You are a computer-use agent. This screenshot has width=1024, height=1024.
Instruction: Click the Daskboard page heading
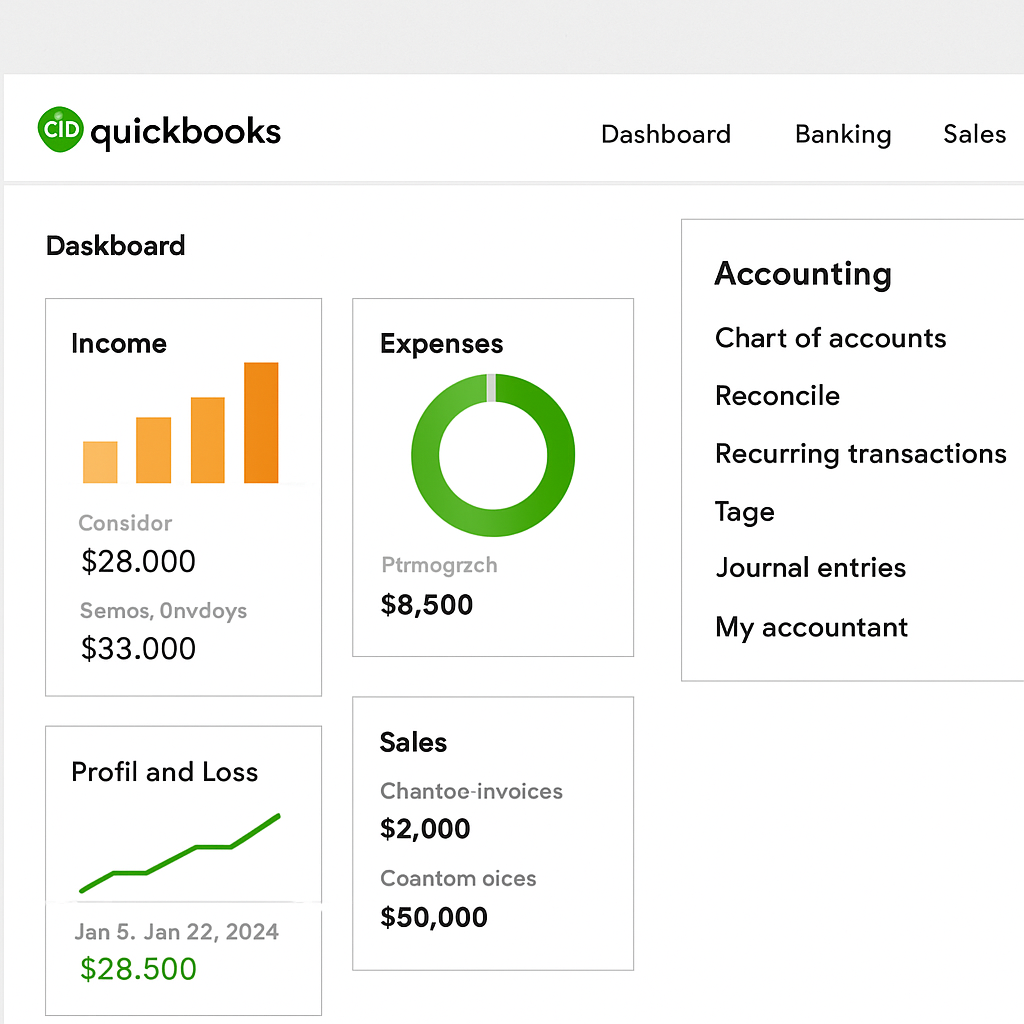pyautogui.click(x=116, y=246)
